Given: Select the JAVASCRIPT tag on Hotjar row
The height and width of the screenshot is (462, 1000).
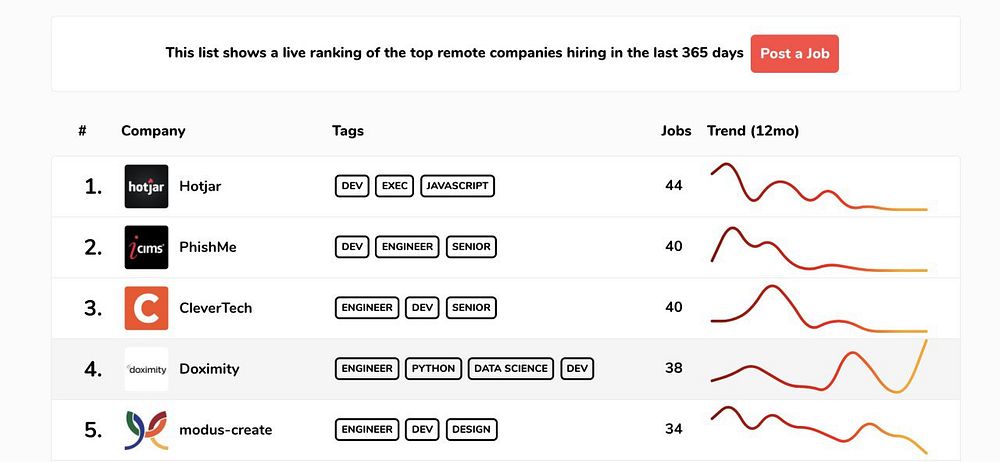Looking at the screenshot, I should tap(457, 186).
